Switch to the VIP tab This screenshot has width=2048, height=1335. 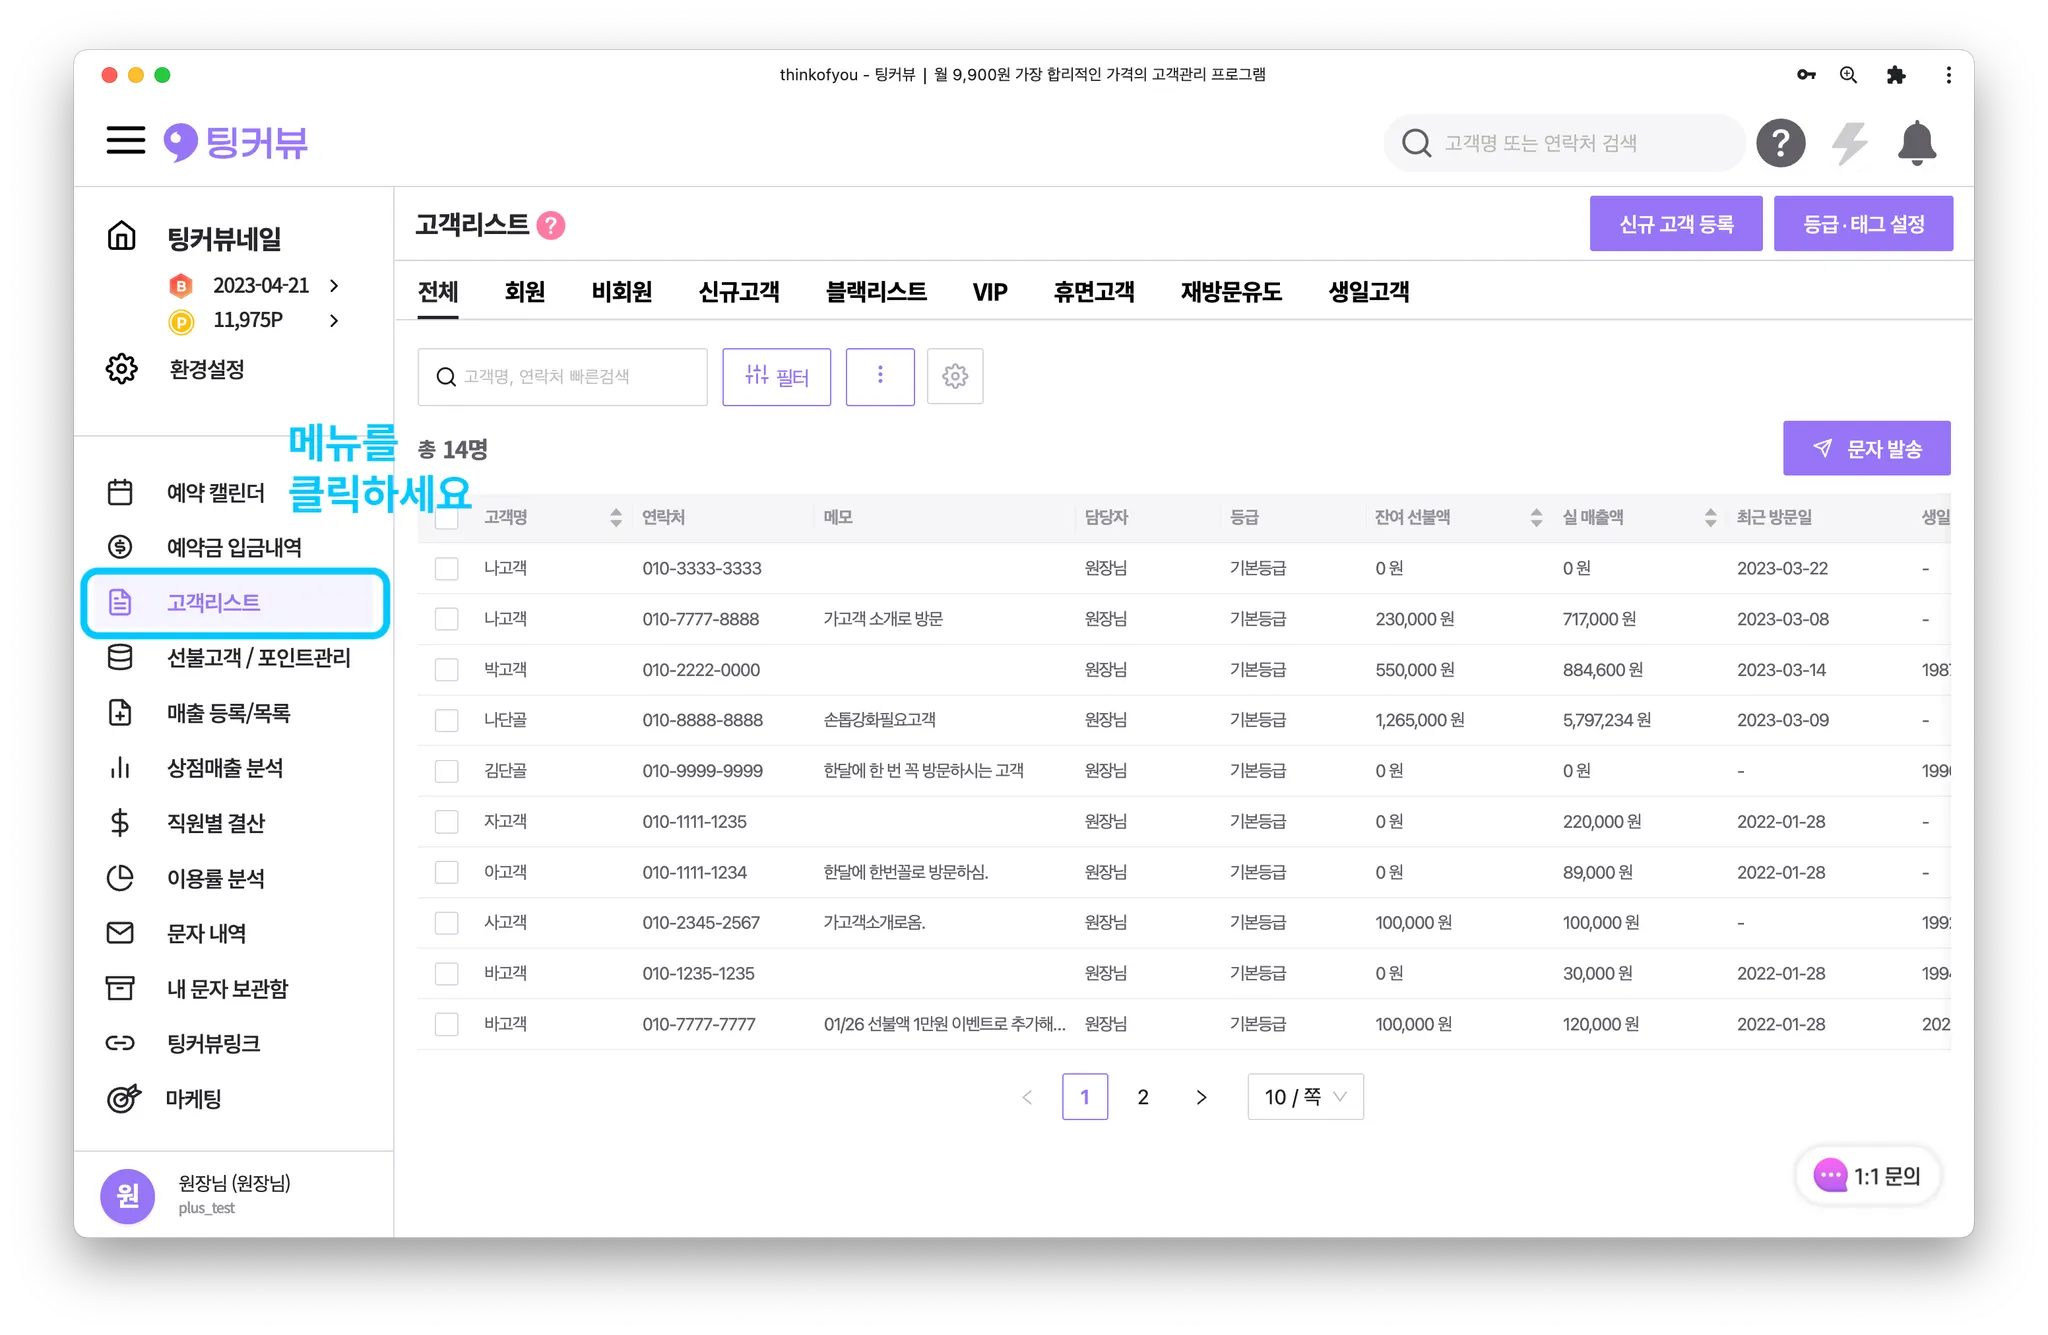(989, 292)
